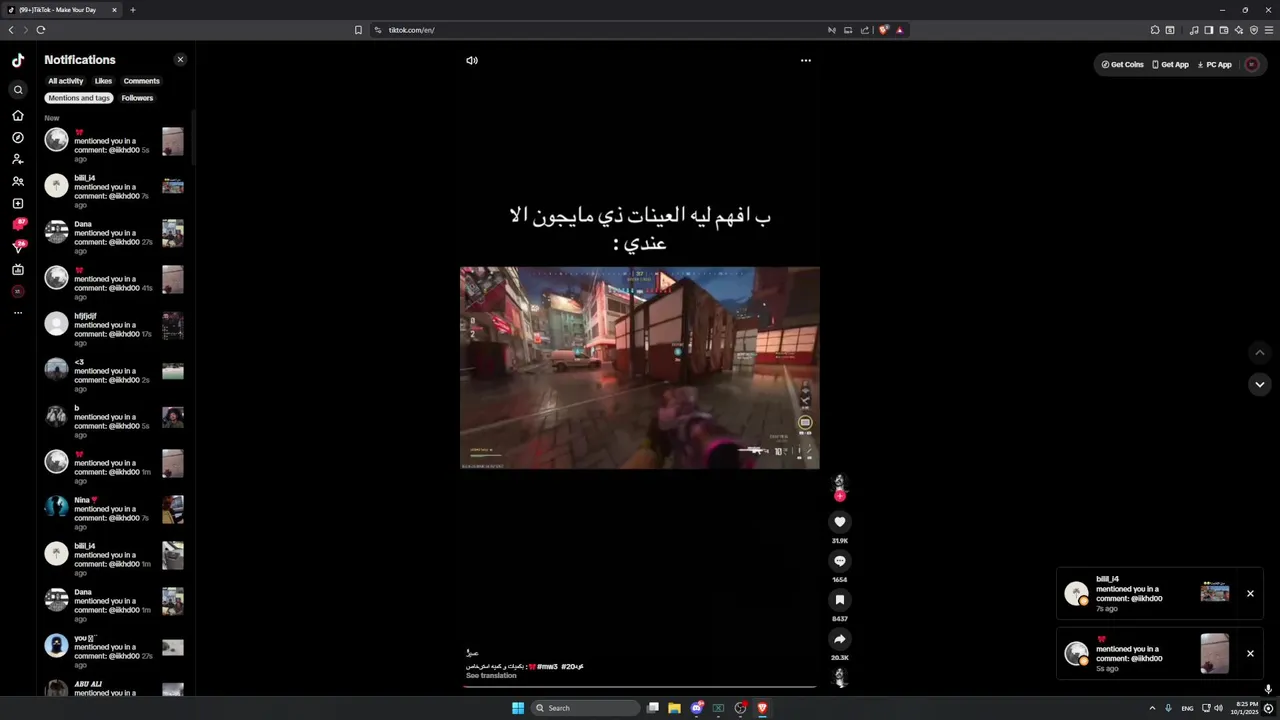Open the search icon in TikTok sidebar
Screen dimensions: 1280x720
pos(18,90)
